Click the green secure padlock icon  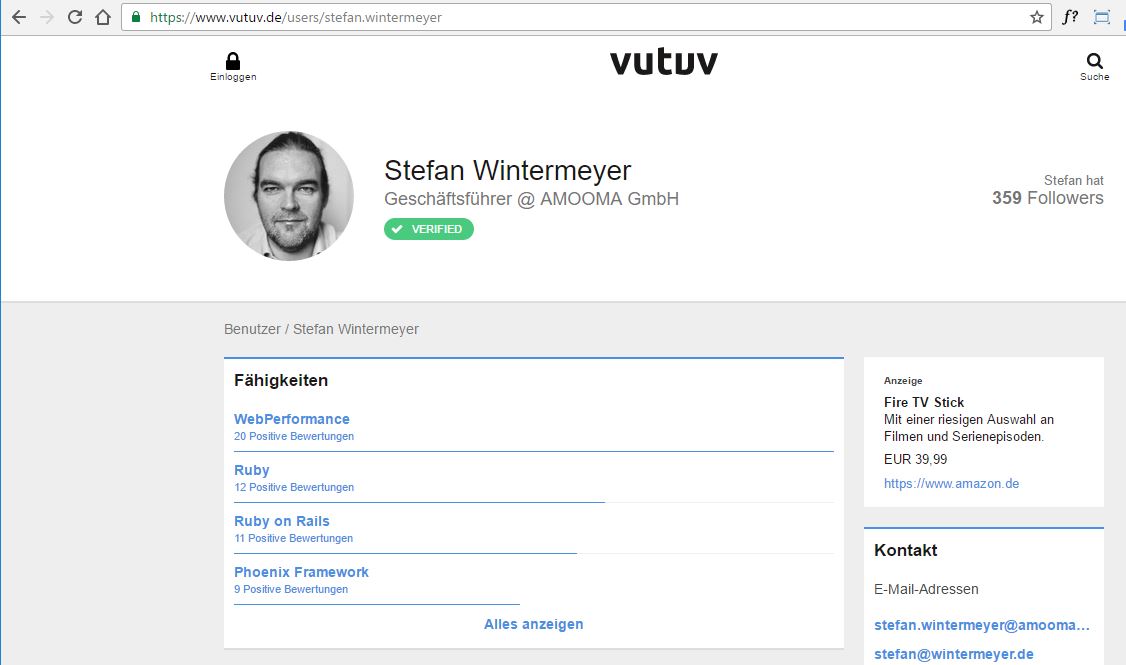136,17
